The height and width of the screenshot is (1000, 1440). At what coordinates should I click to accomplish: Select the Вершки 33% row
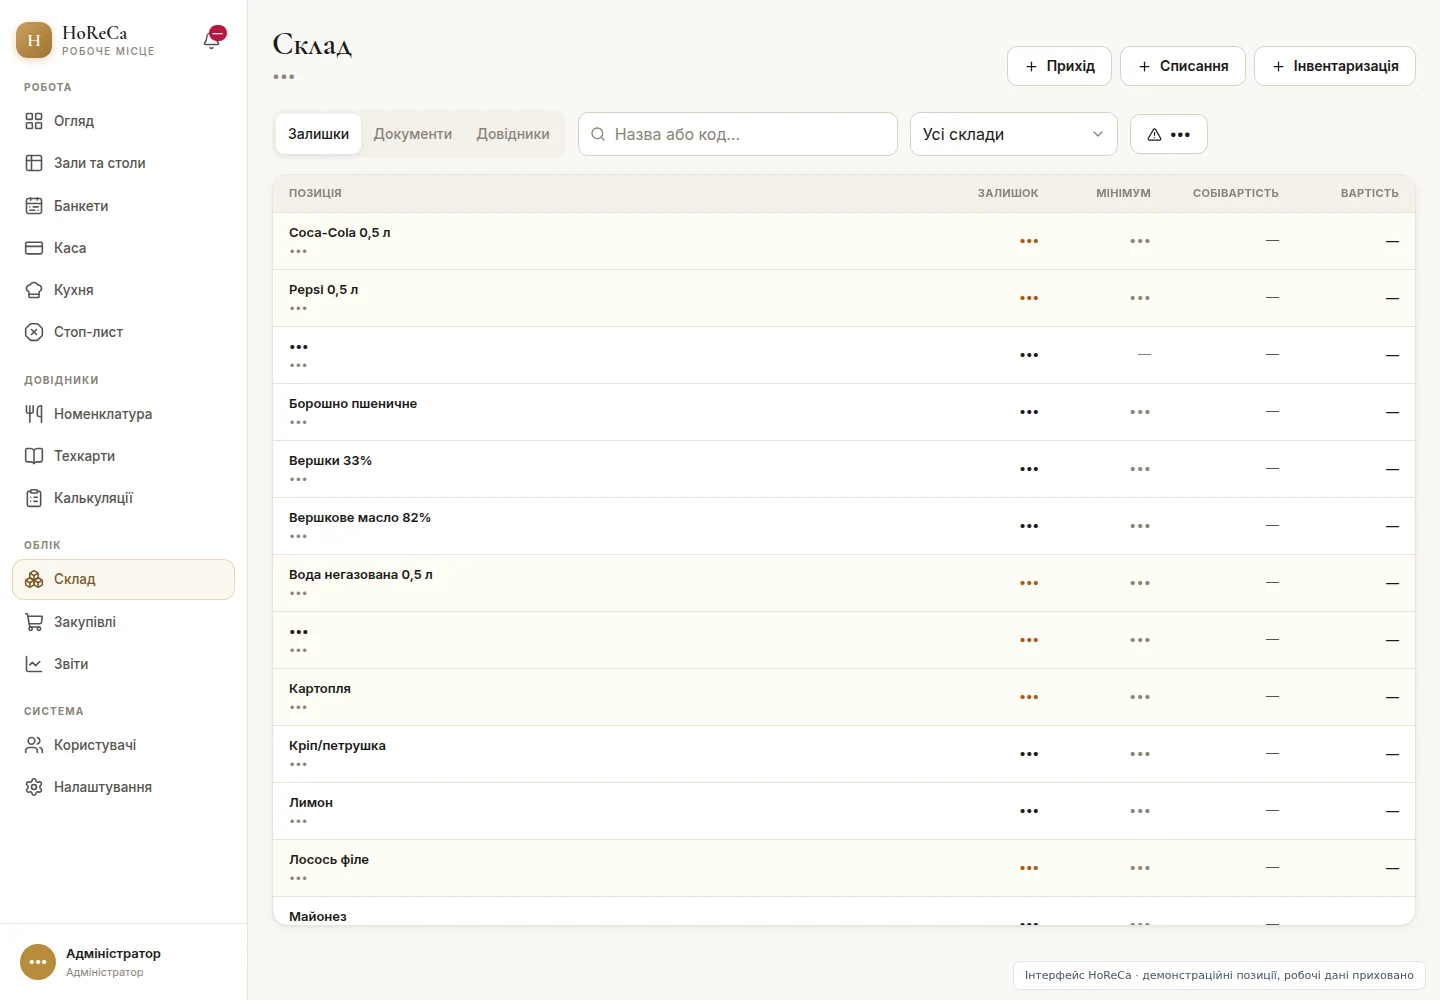point(844,469)
